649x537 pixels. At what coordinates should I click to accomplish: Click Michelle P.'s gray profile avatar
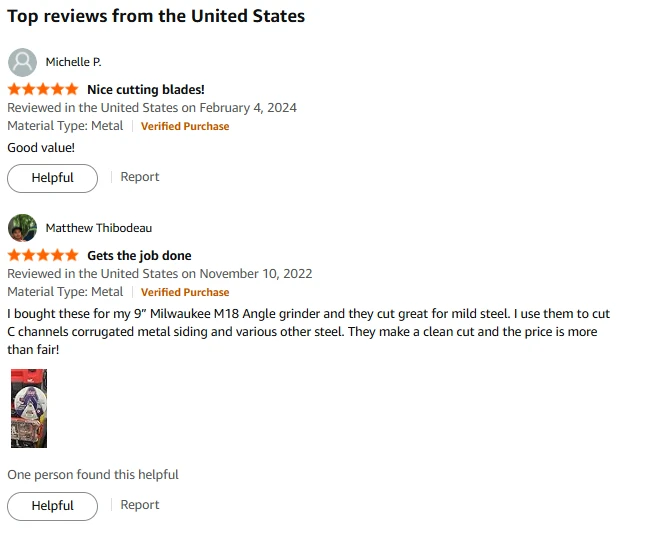22,63
